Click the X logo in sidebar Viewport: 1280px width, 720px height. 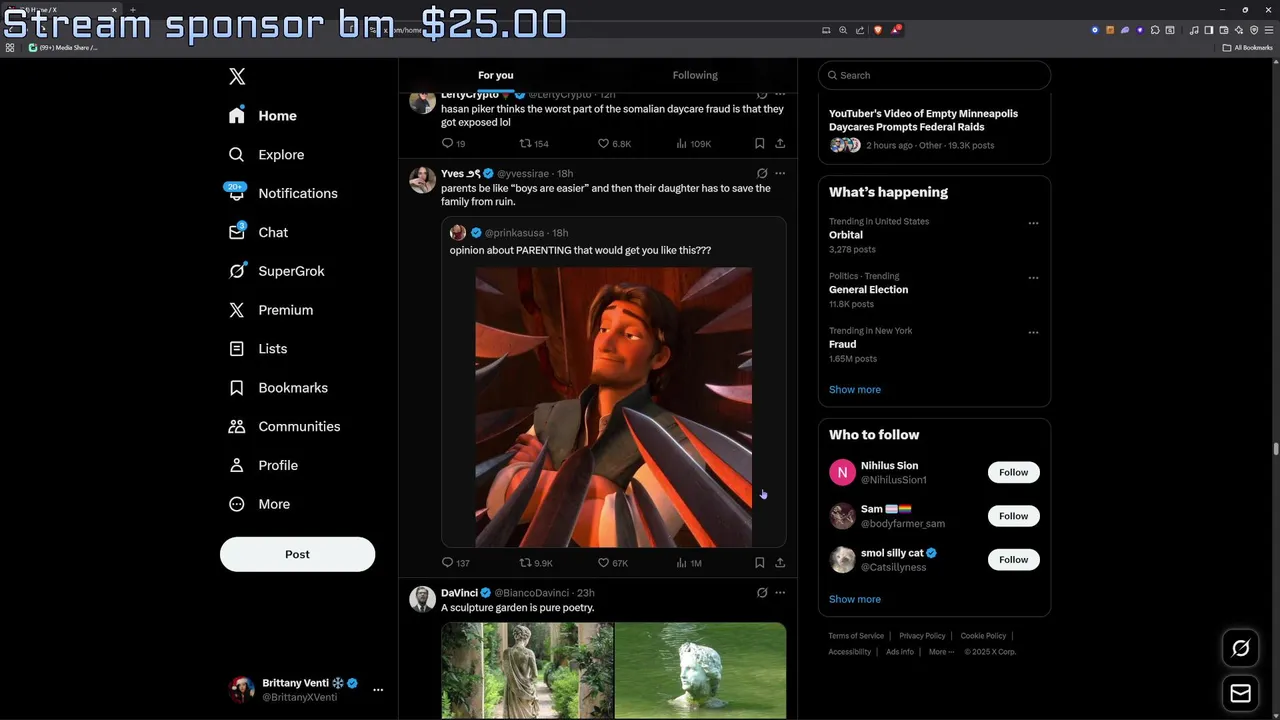[x=237, y=76]
